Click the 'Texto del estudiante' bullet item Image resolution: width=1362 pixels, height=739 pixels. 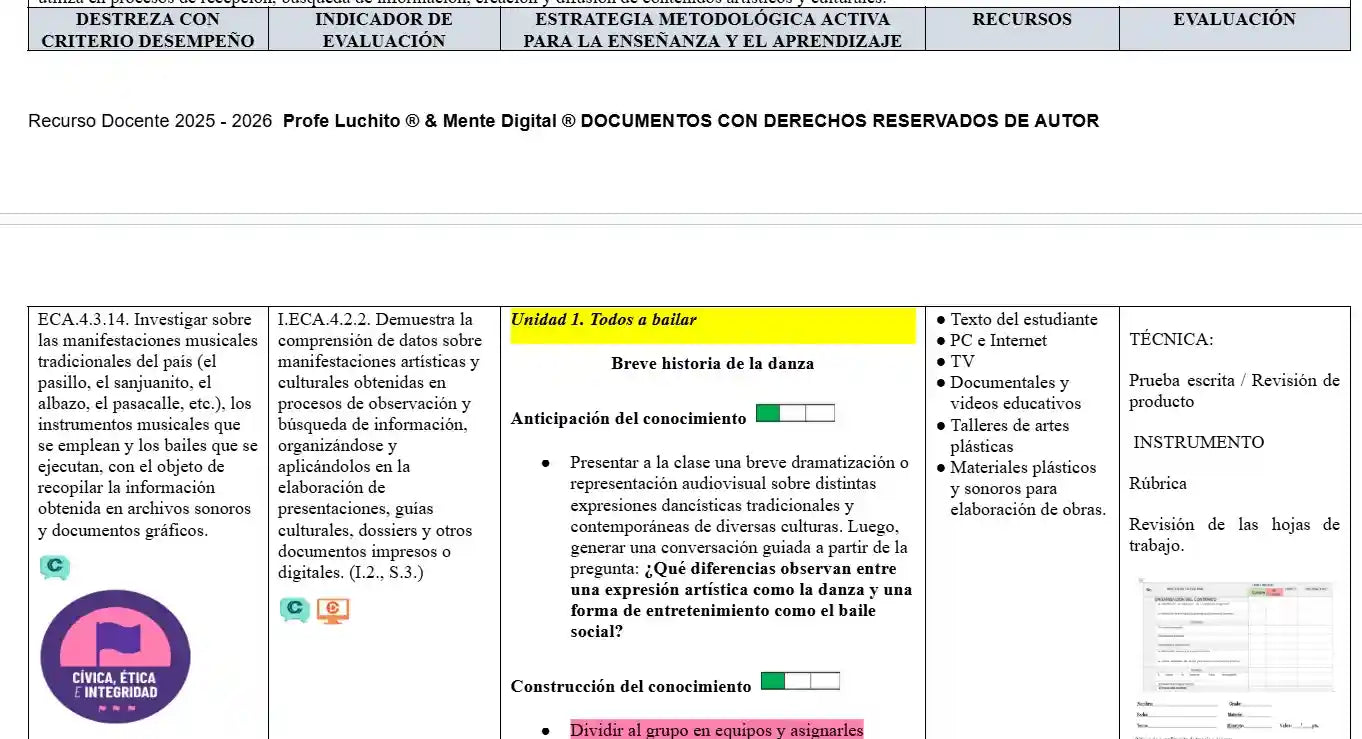[1023, 320]
